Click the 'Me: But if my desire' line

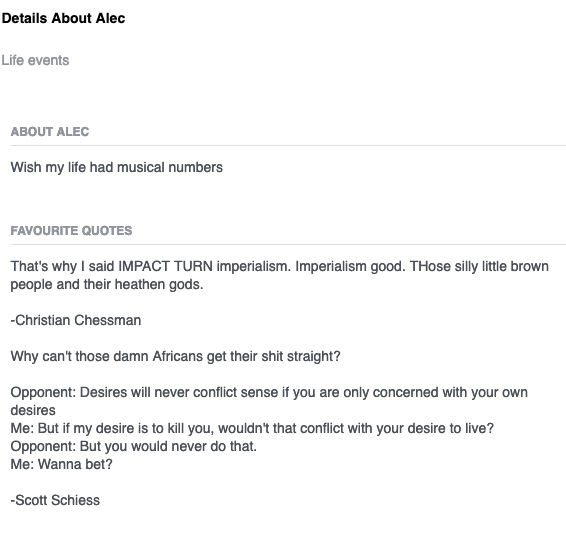point(252,428)
